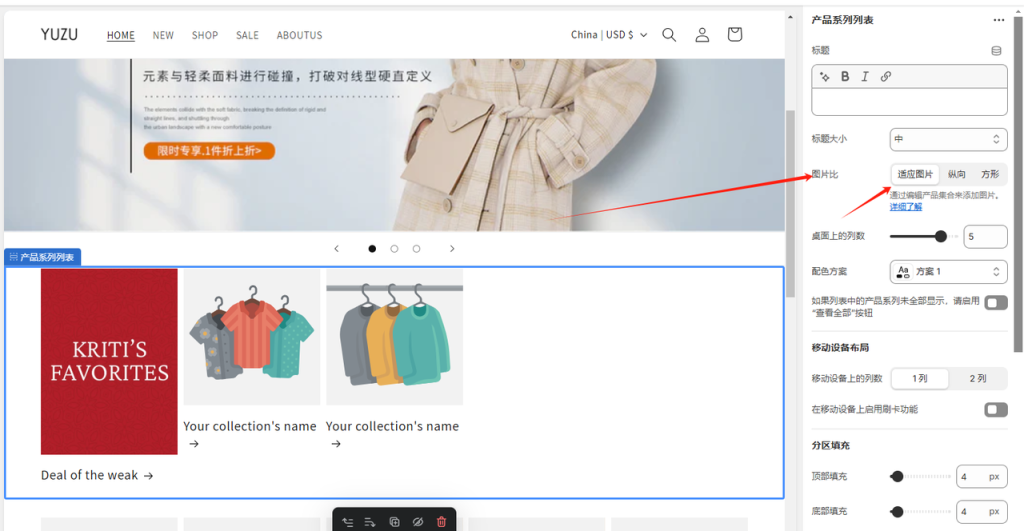This screenshot has width=1024, height=531.
Task: Apply italic to the heading text
Action: (865, 76)
